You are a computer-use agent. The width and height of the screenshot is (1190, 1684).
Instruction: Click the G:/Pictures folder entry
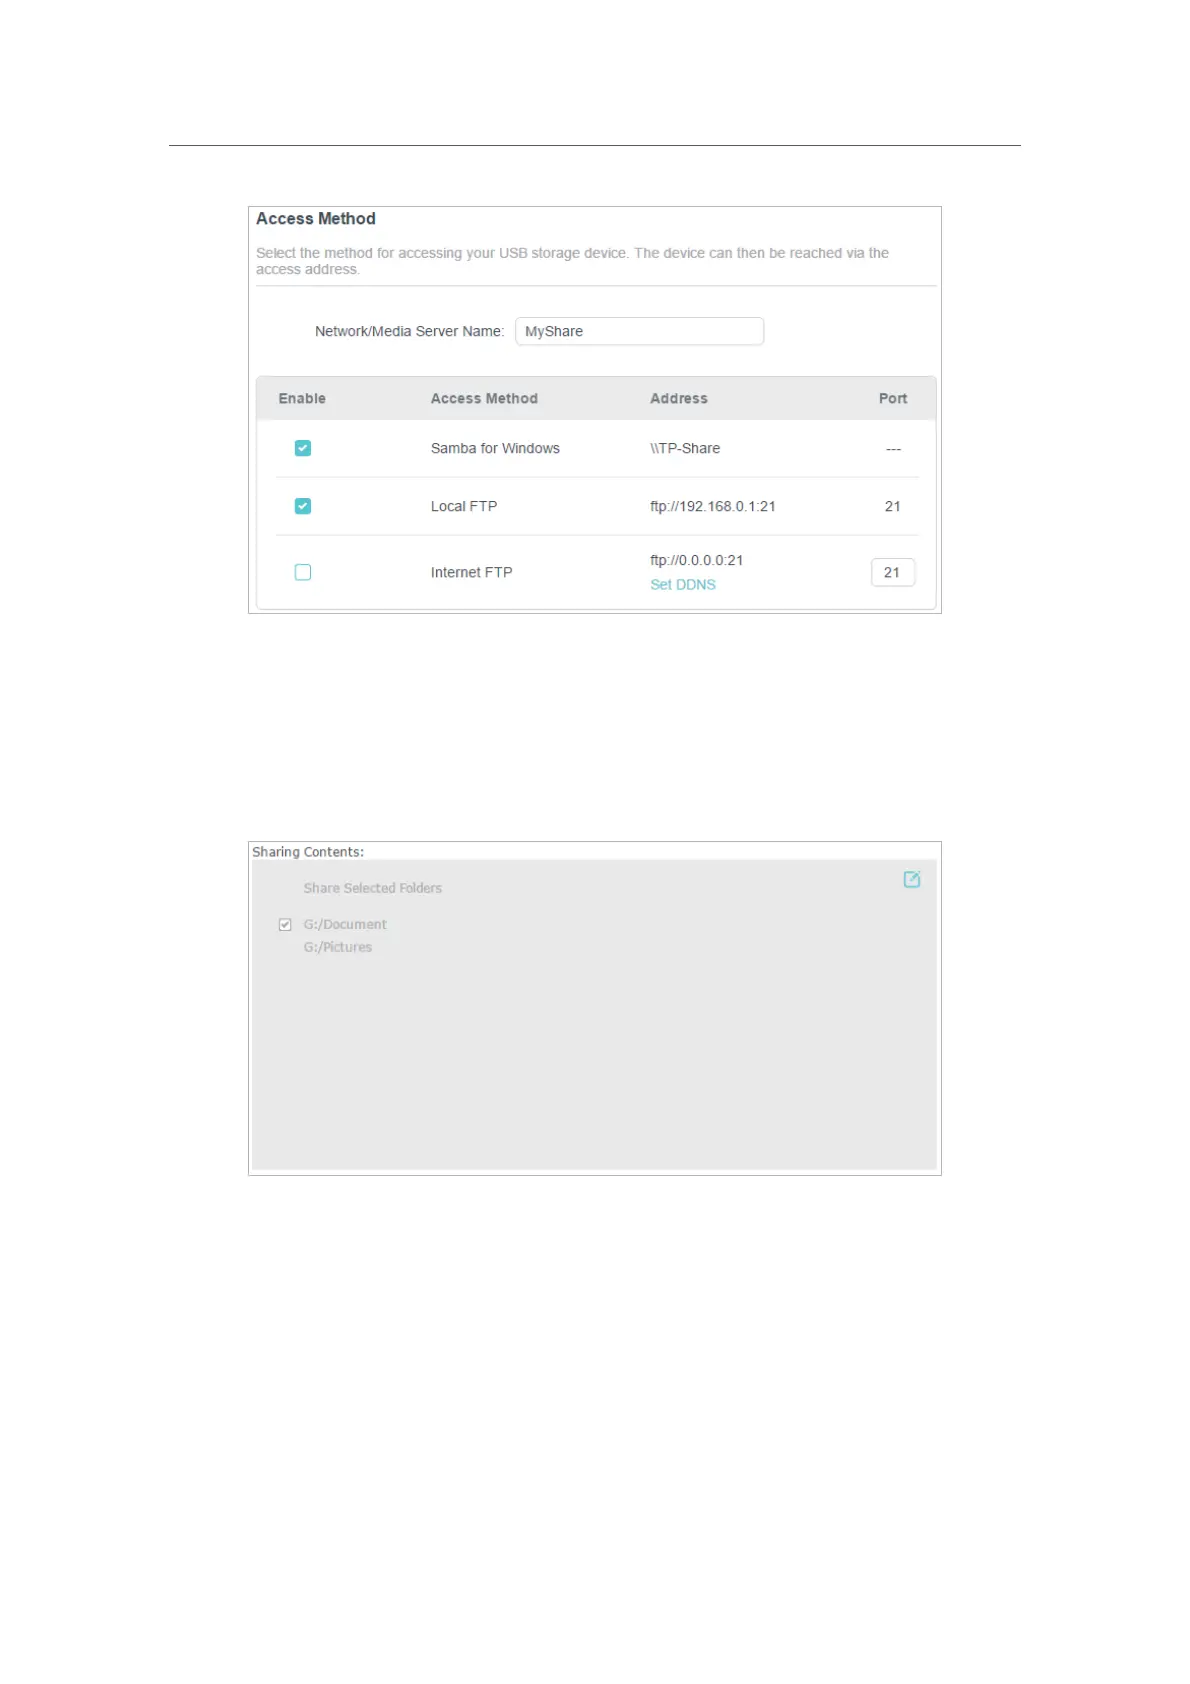(338, 947)
